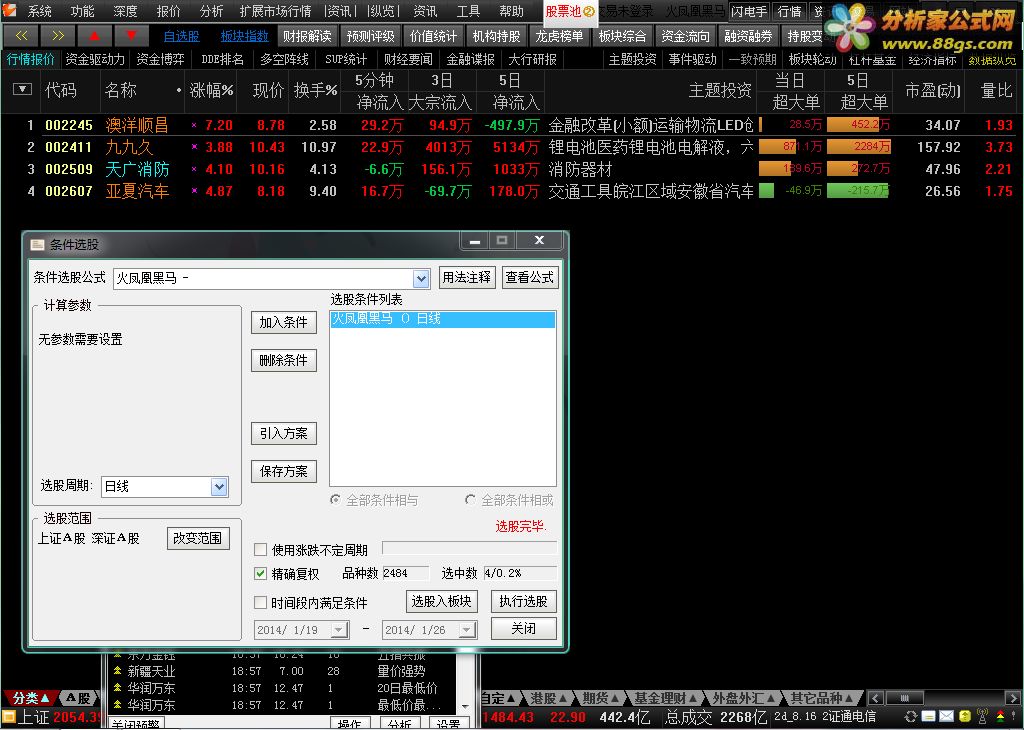Switch to 主题投资 tab
The width and height of the screenshot is (1024, 730).
coord(632,59)
